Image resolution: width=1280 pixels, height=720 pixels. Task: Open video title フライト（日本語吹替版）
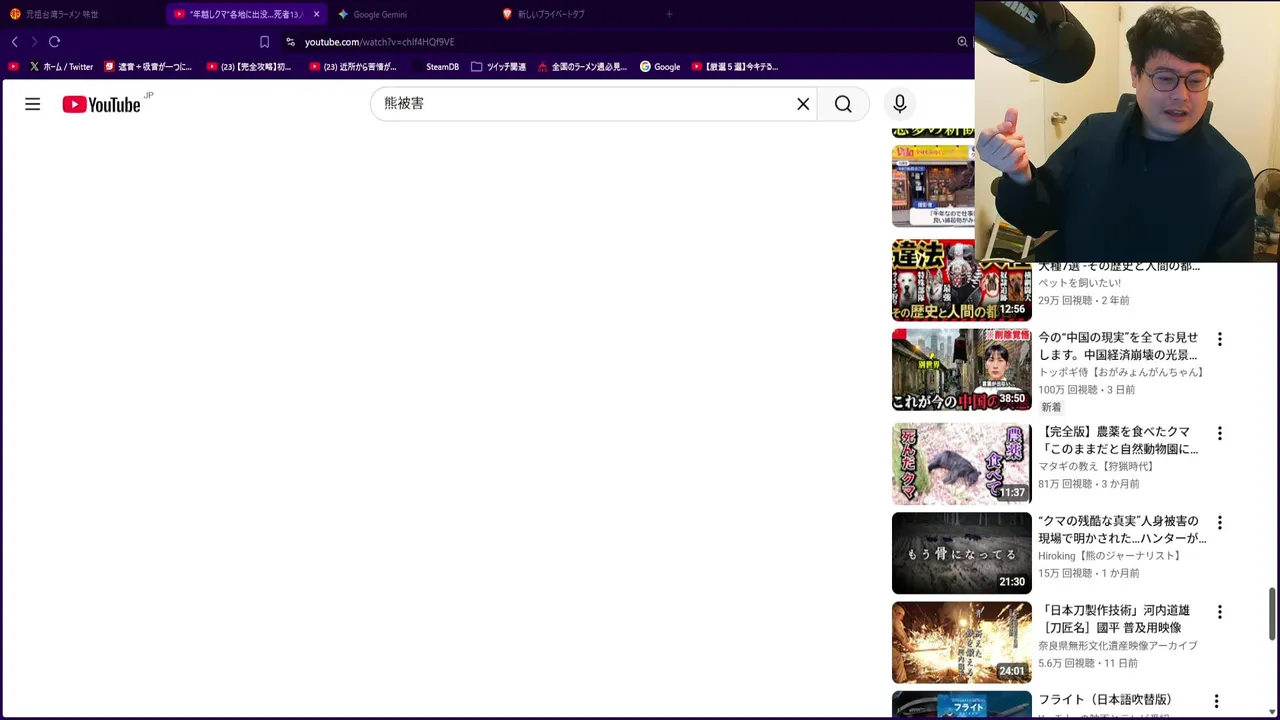pos(1105,700)
